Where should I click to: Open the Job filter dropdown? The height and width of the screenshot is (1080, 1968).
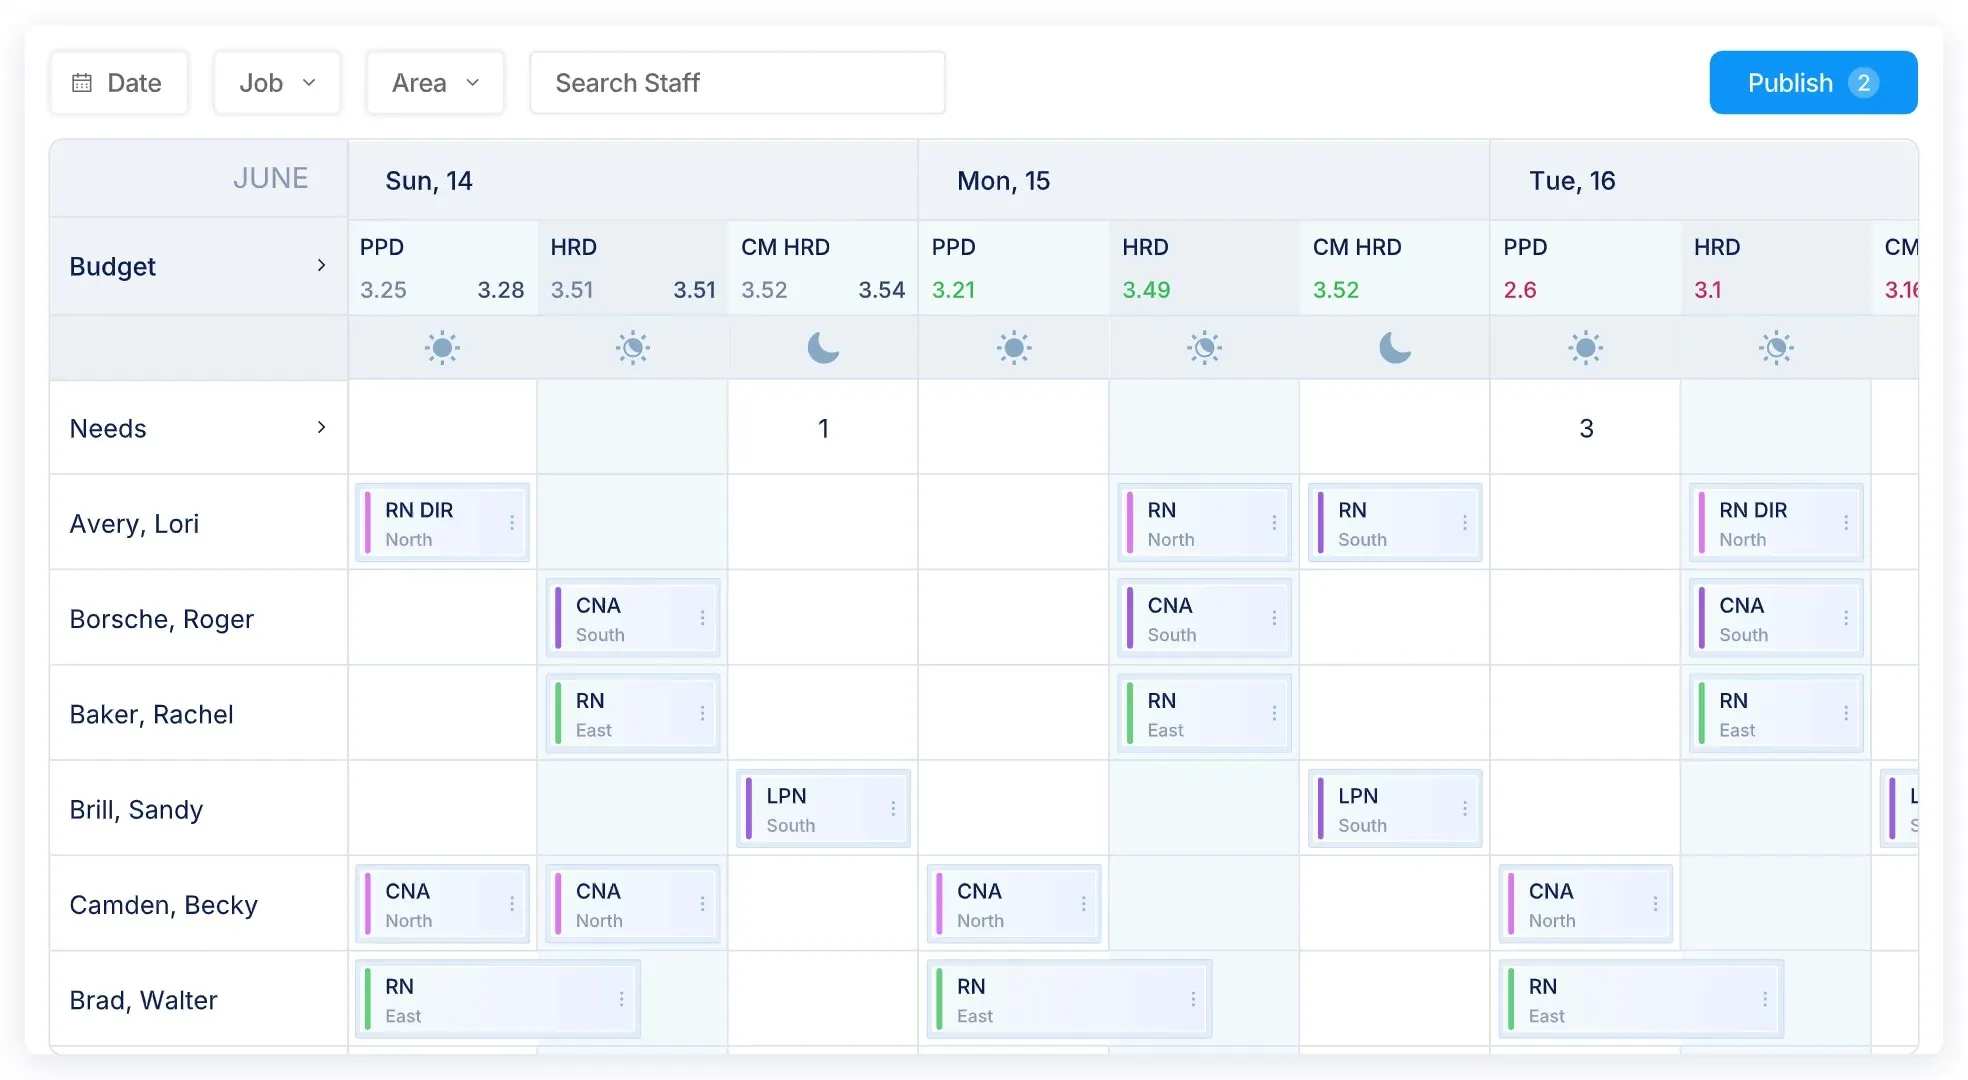pyautogui.click(x=276, y=82)
